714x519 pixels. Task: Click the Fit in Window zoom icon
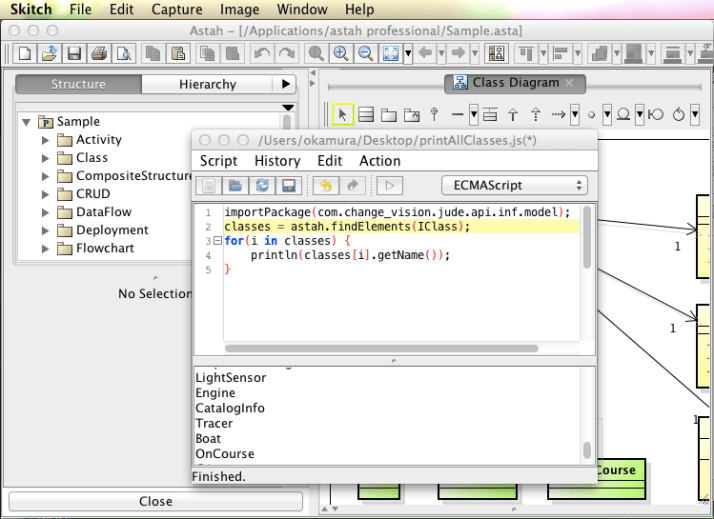click(x=391, y=54)
